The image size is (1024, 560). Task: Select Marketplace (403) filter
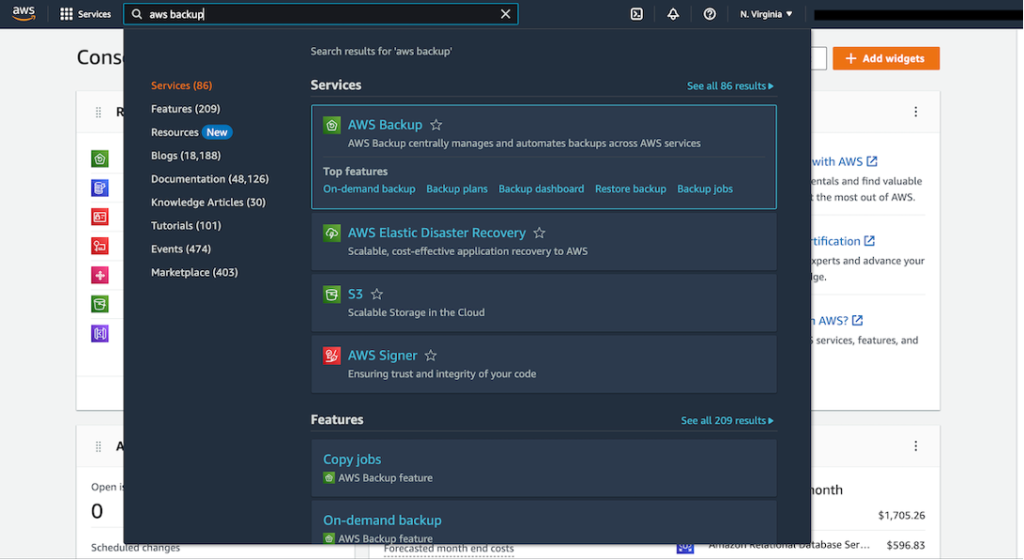[x=195, y=273]
